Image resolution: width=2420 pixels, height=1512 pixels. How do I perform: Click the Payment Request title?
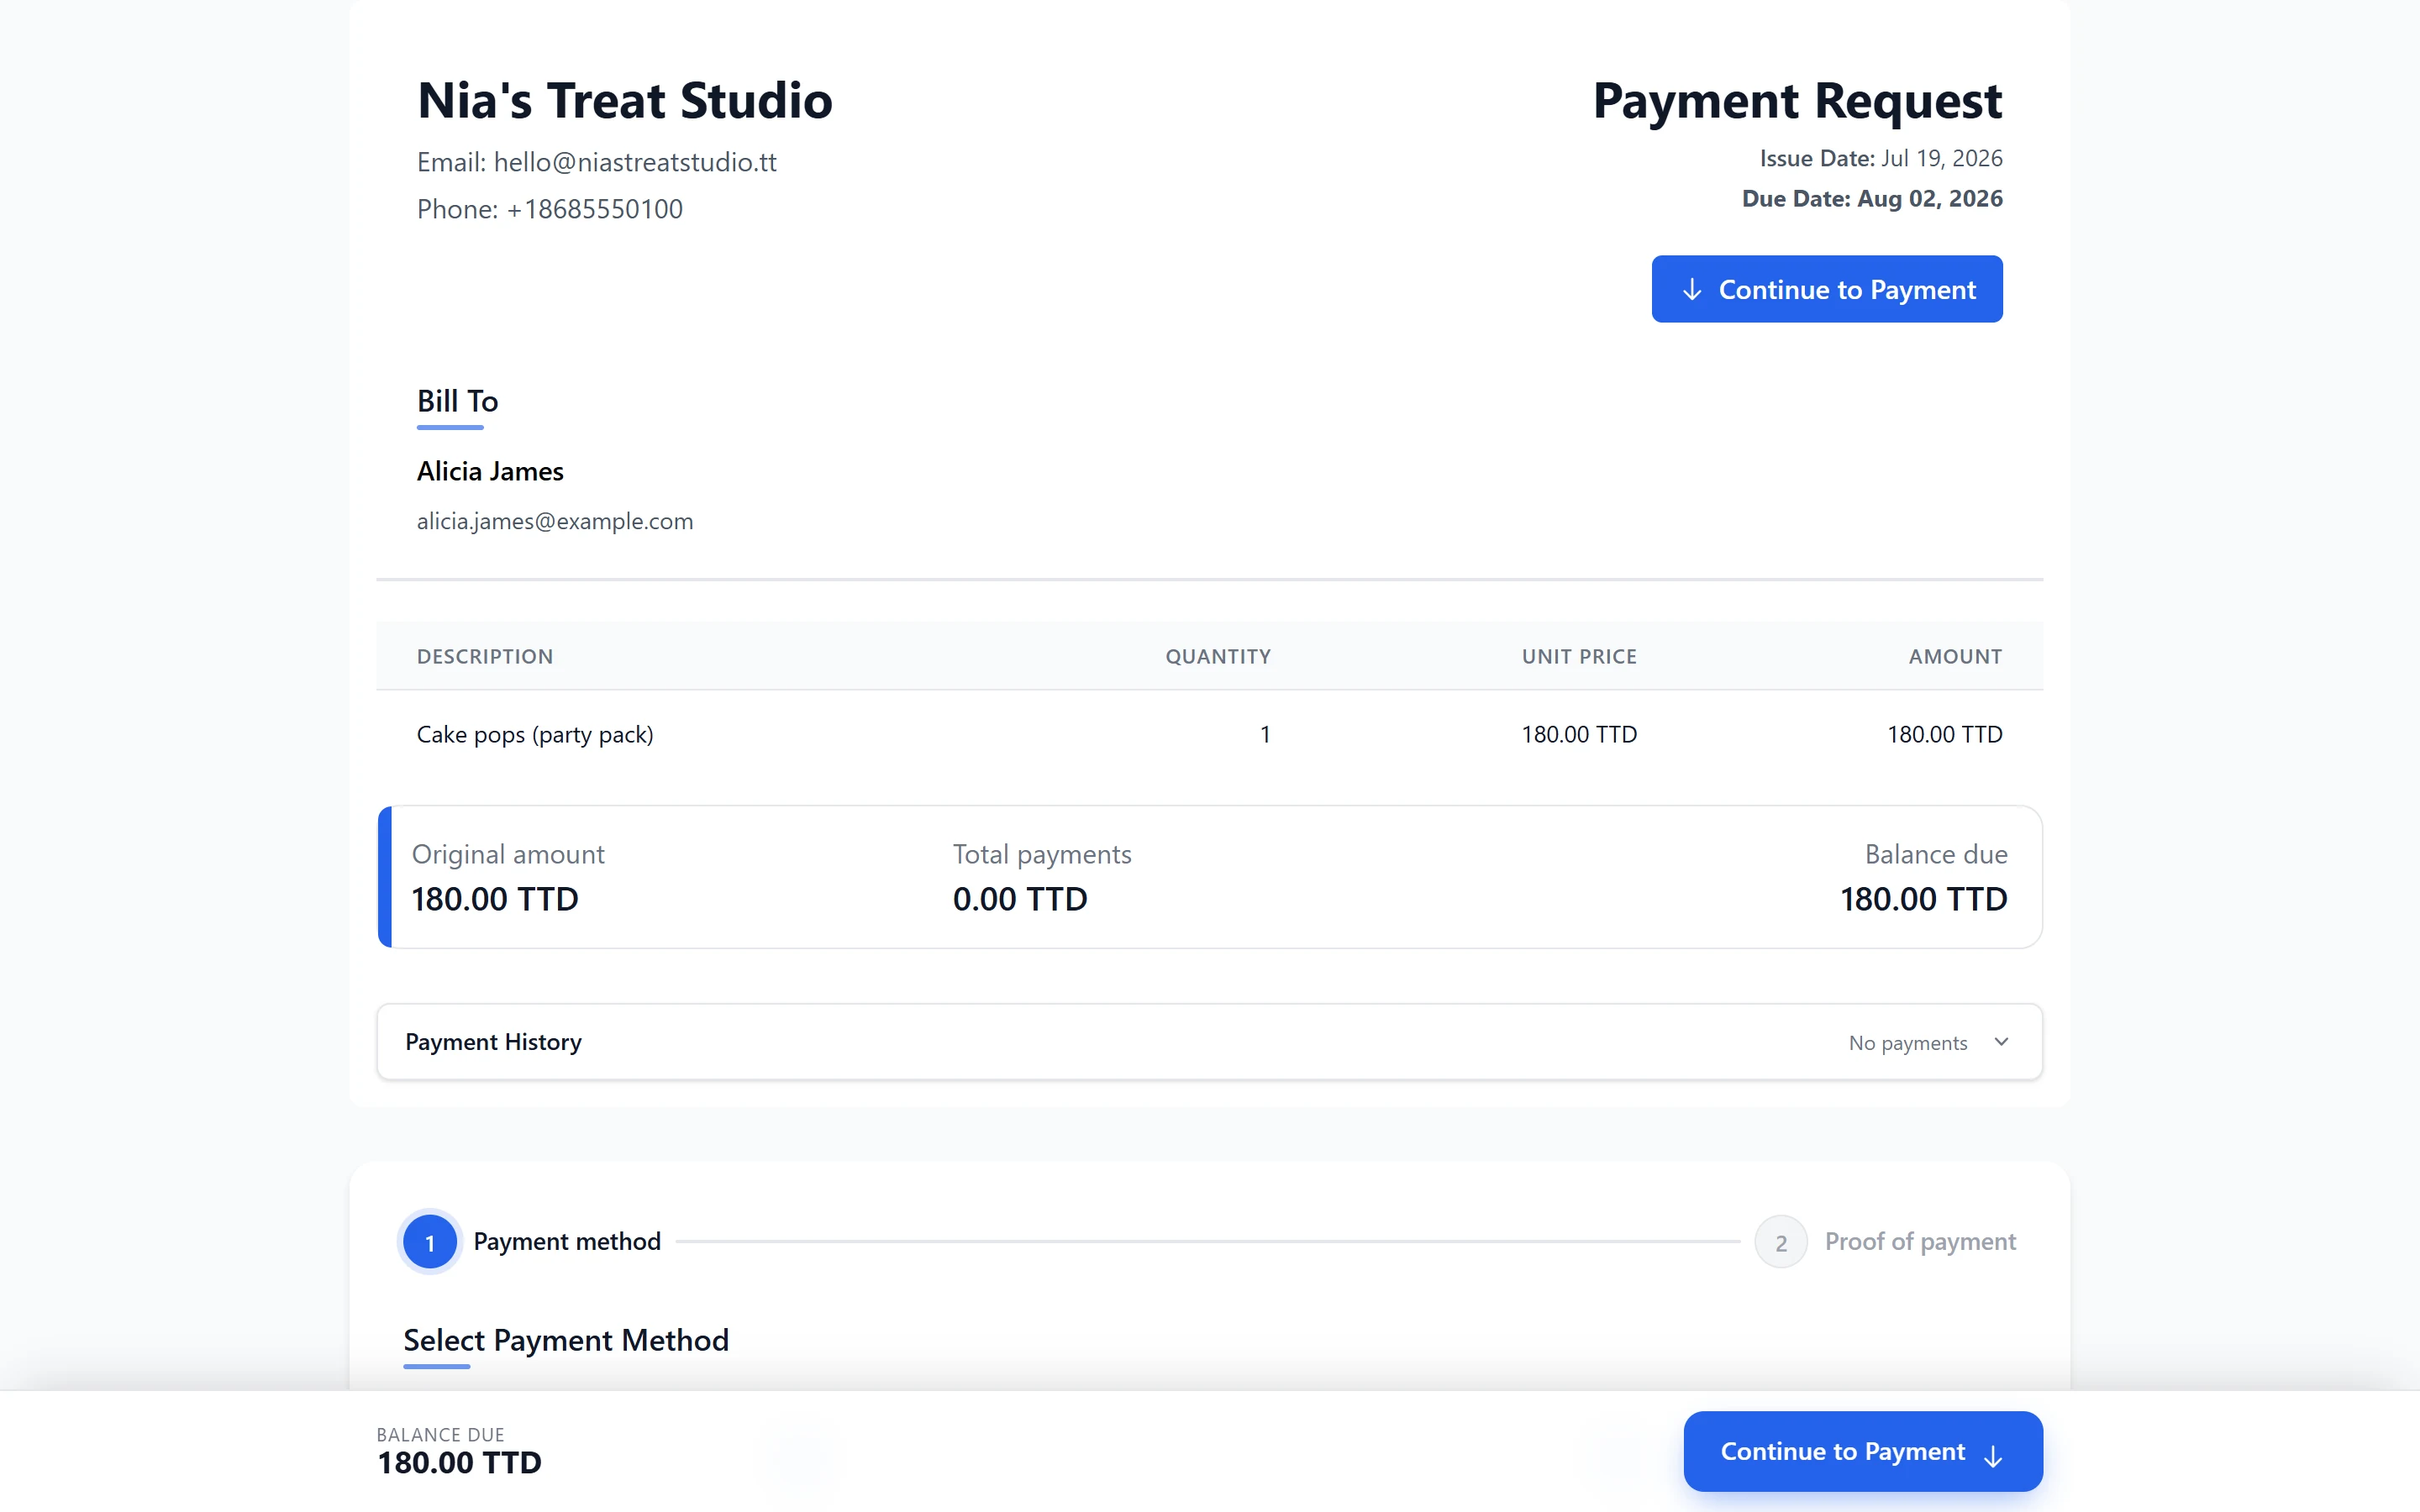(1797, 101)
